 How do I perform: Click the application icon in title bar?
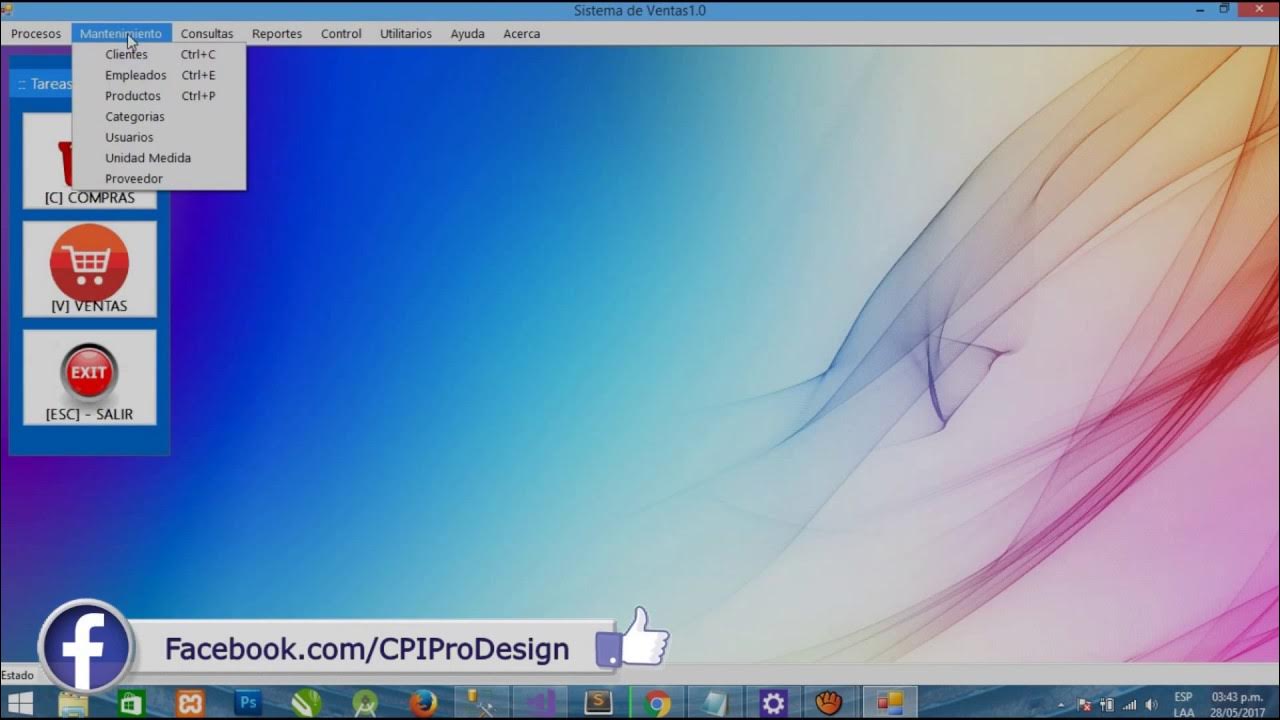click(8, 10)
